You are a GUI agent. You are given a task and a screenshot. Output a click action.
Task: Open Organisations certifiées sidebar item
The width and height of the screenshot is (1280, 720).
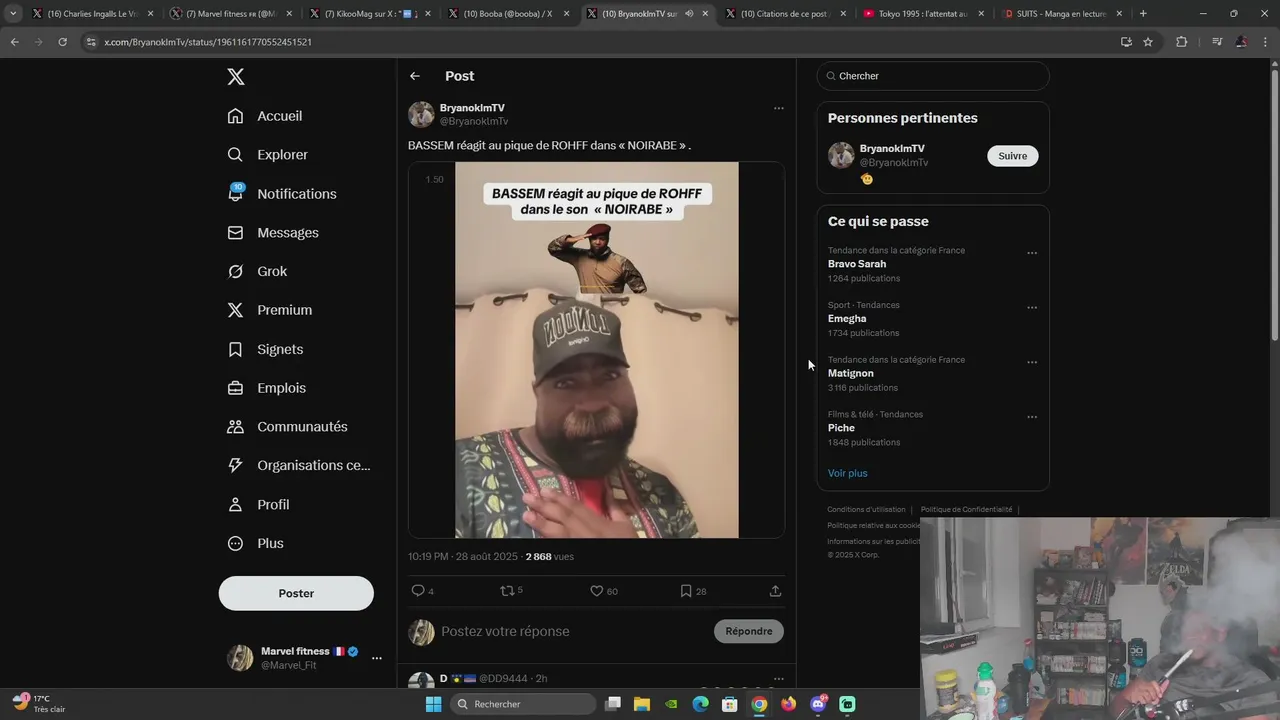coord(299,466)
